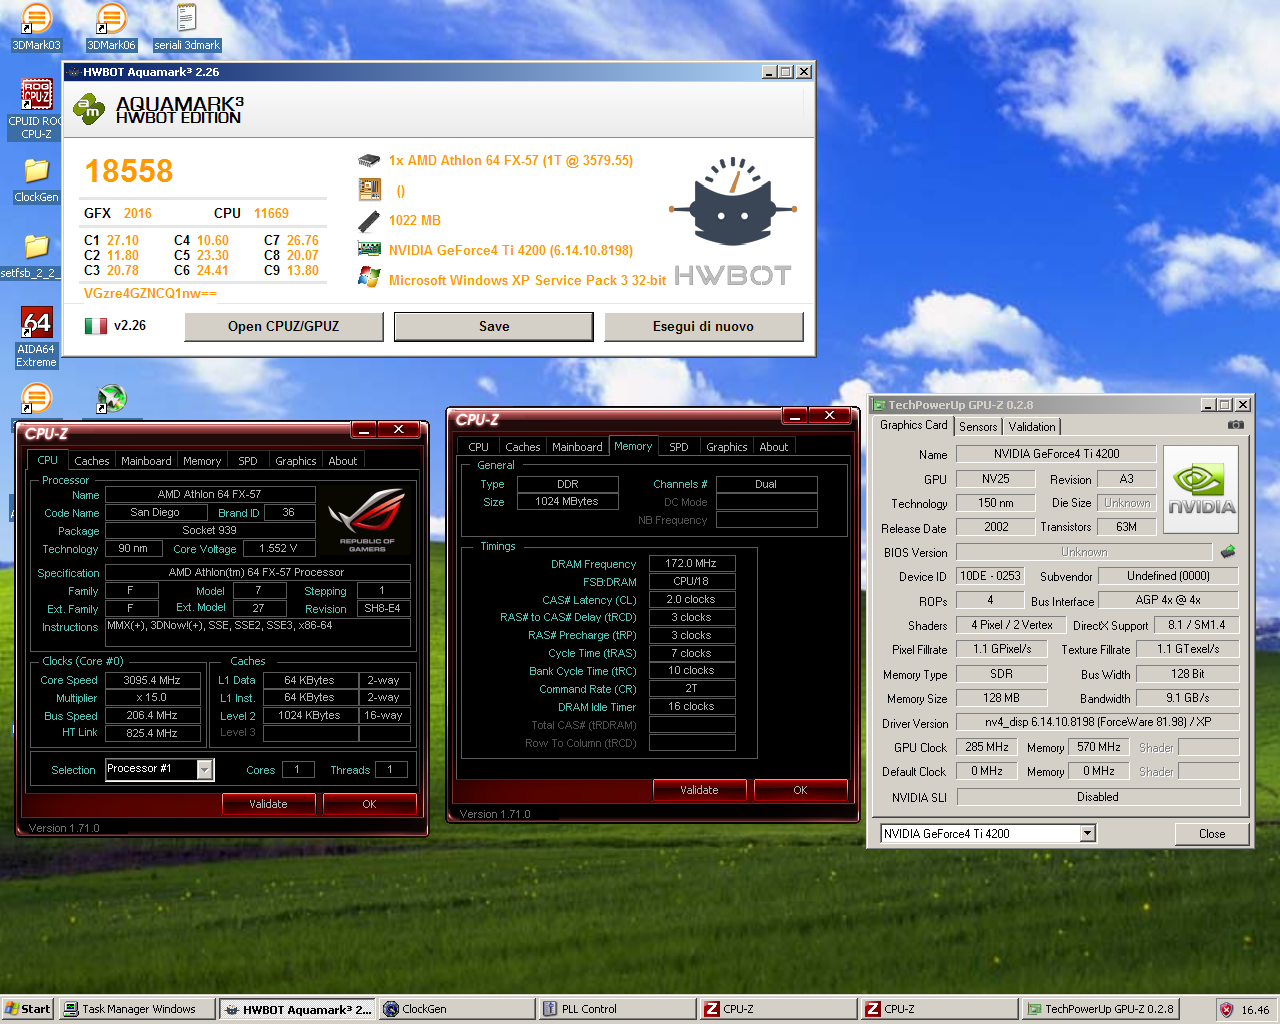Viewport: 1280px width, 1024px height.
Task: Open SPD tab in CPU-Z memory window
Action: click(x=679, y=447)
